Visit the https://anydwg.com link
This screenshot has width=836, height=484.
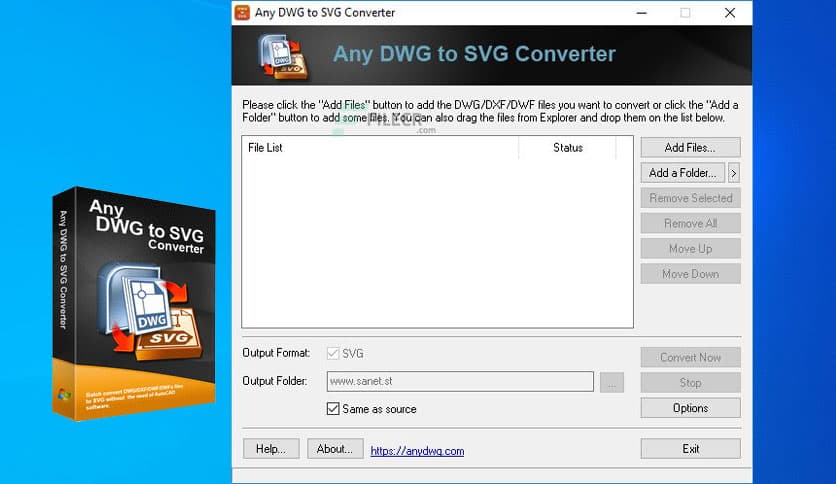(x=417, y=451)
